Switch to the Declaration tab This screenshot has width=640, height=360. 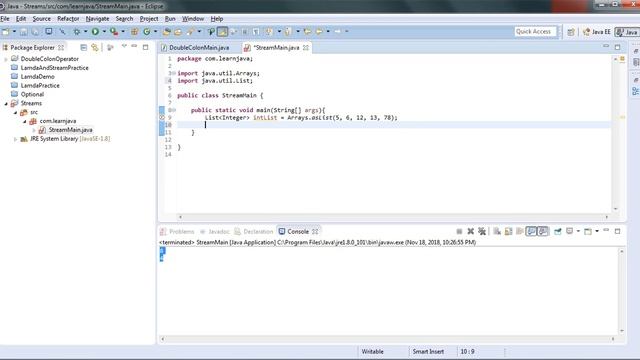pos(254,232)
